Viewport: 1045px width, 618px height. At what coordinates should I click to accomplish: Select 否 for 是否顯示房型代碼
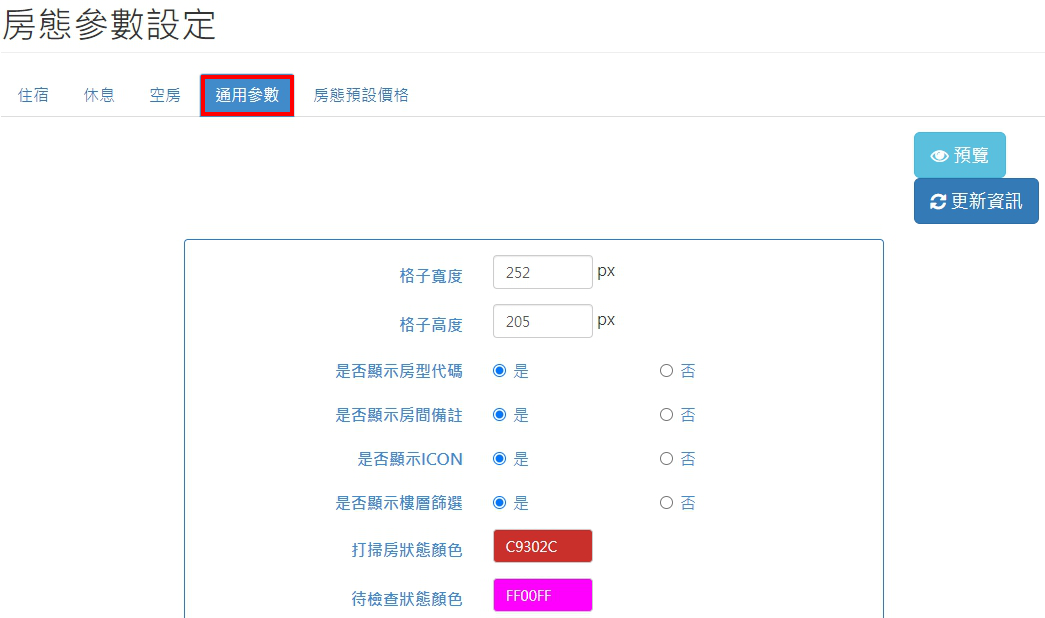coord(666,371)
